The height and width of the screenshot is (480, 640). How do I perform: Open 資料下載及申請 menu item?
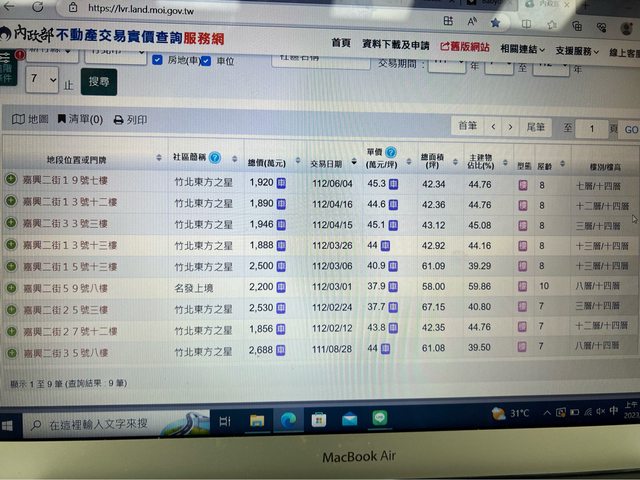395,45
